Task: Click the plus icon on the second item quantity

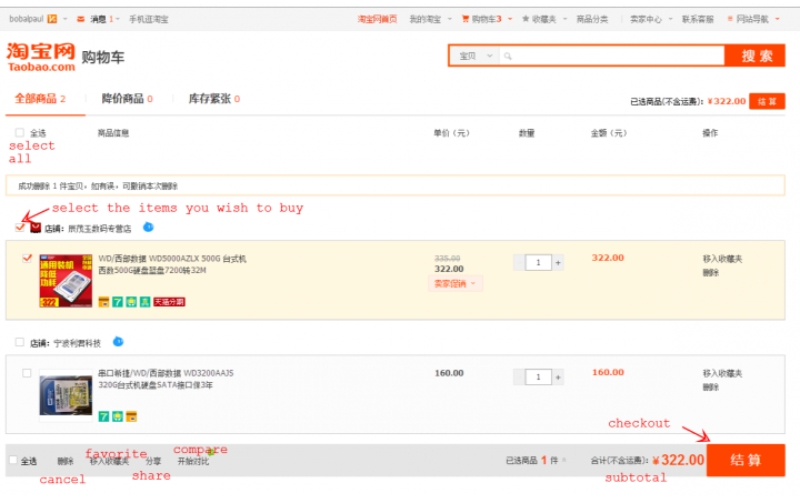Action: (558, 377)
